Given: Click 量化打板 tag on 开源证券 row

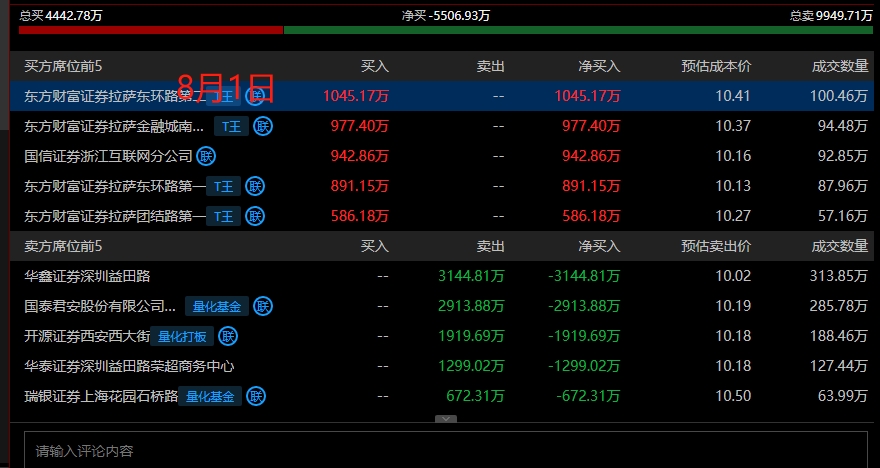Looking at the screenshot, I should click(182, 337).
